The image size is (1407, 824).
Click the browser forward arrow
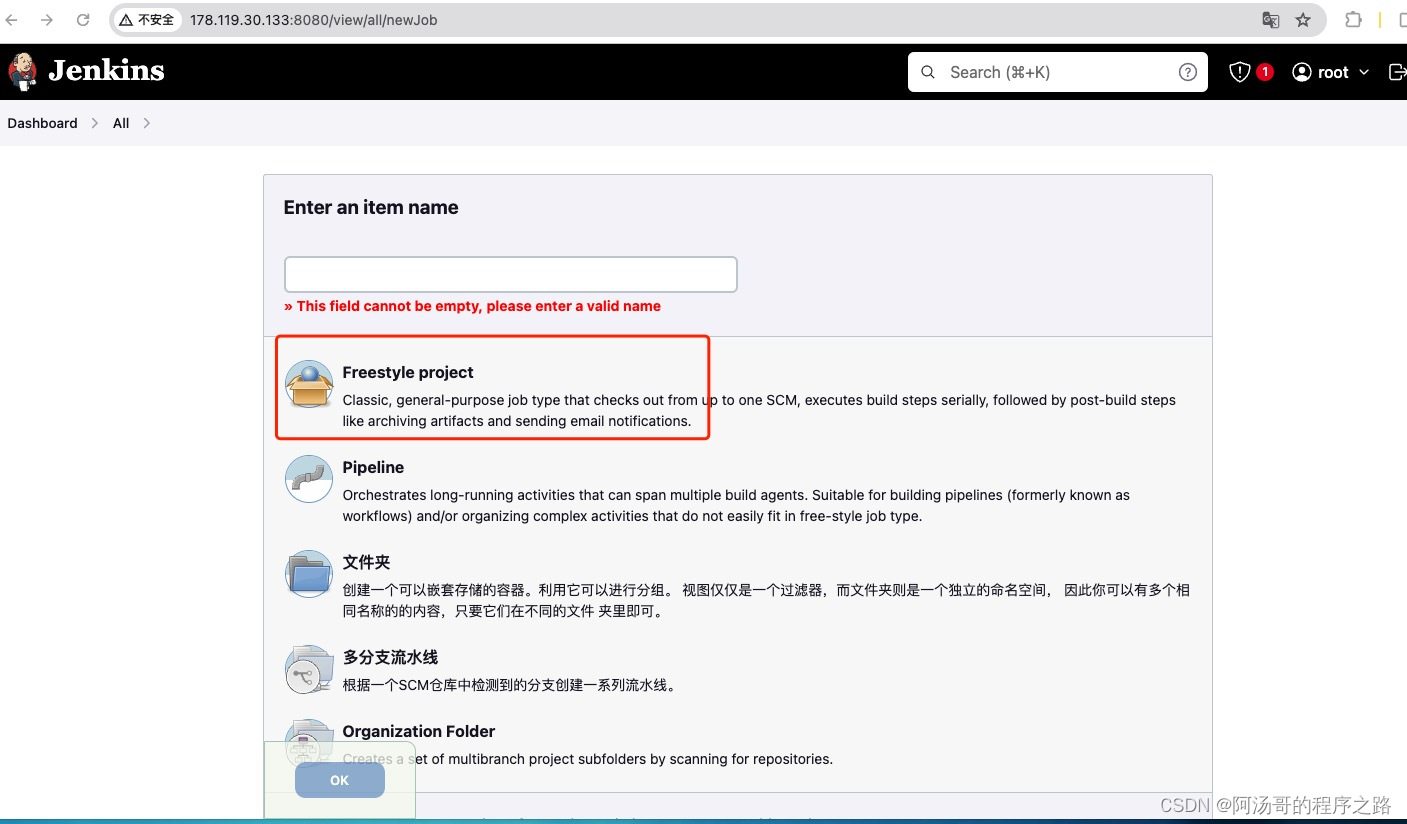tap(46, 19)
